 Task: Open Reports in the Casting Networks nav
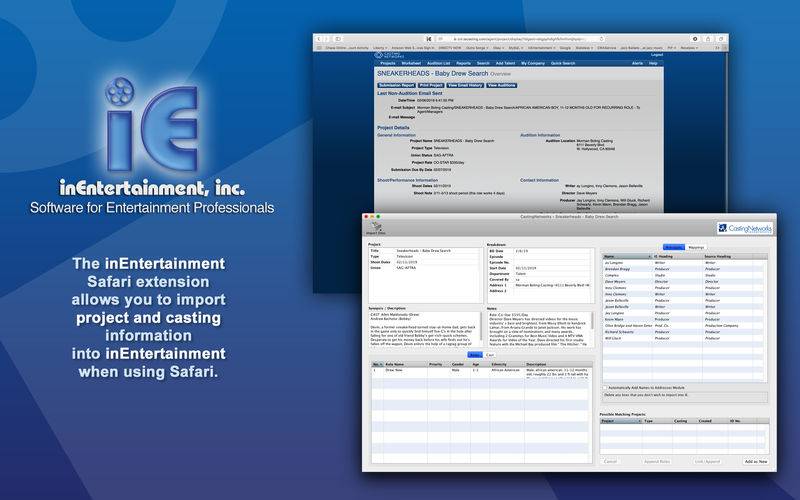(463, 63)
